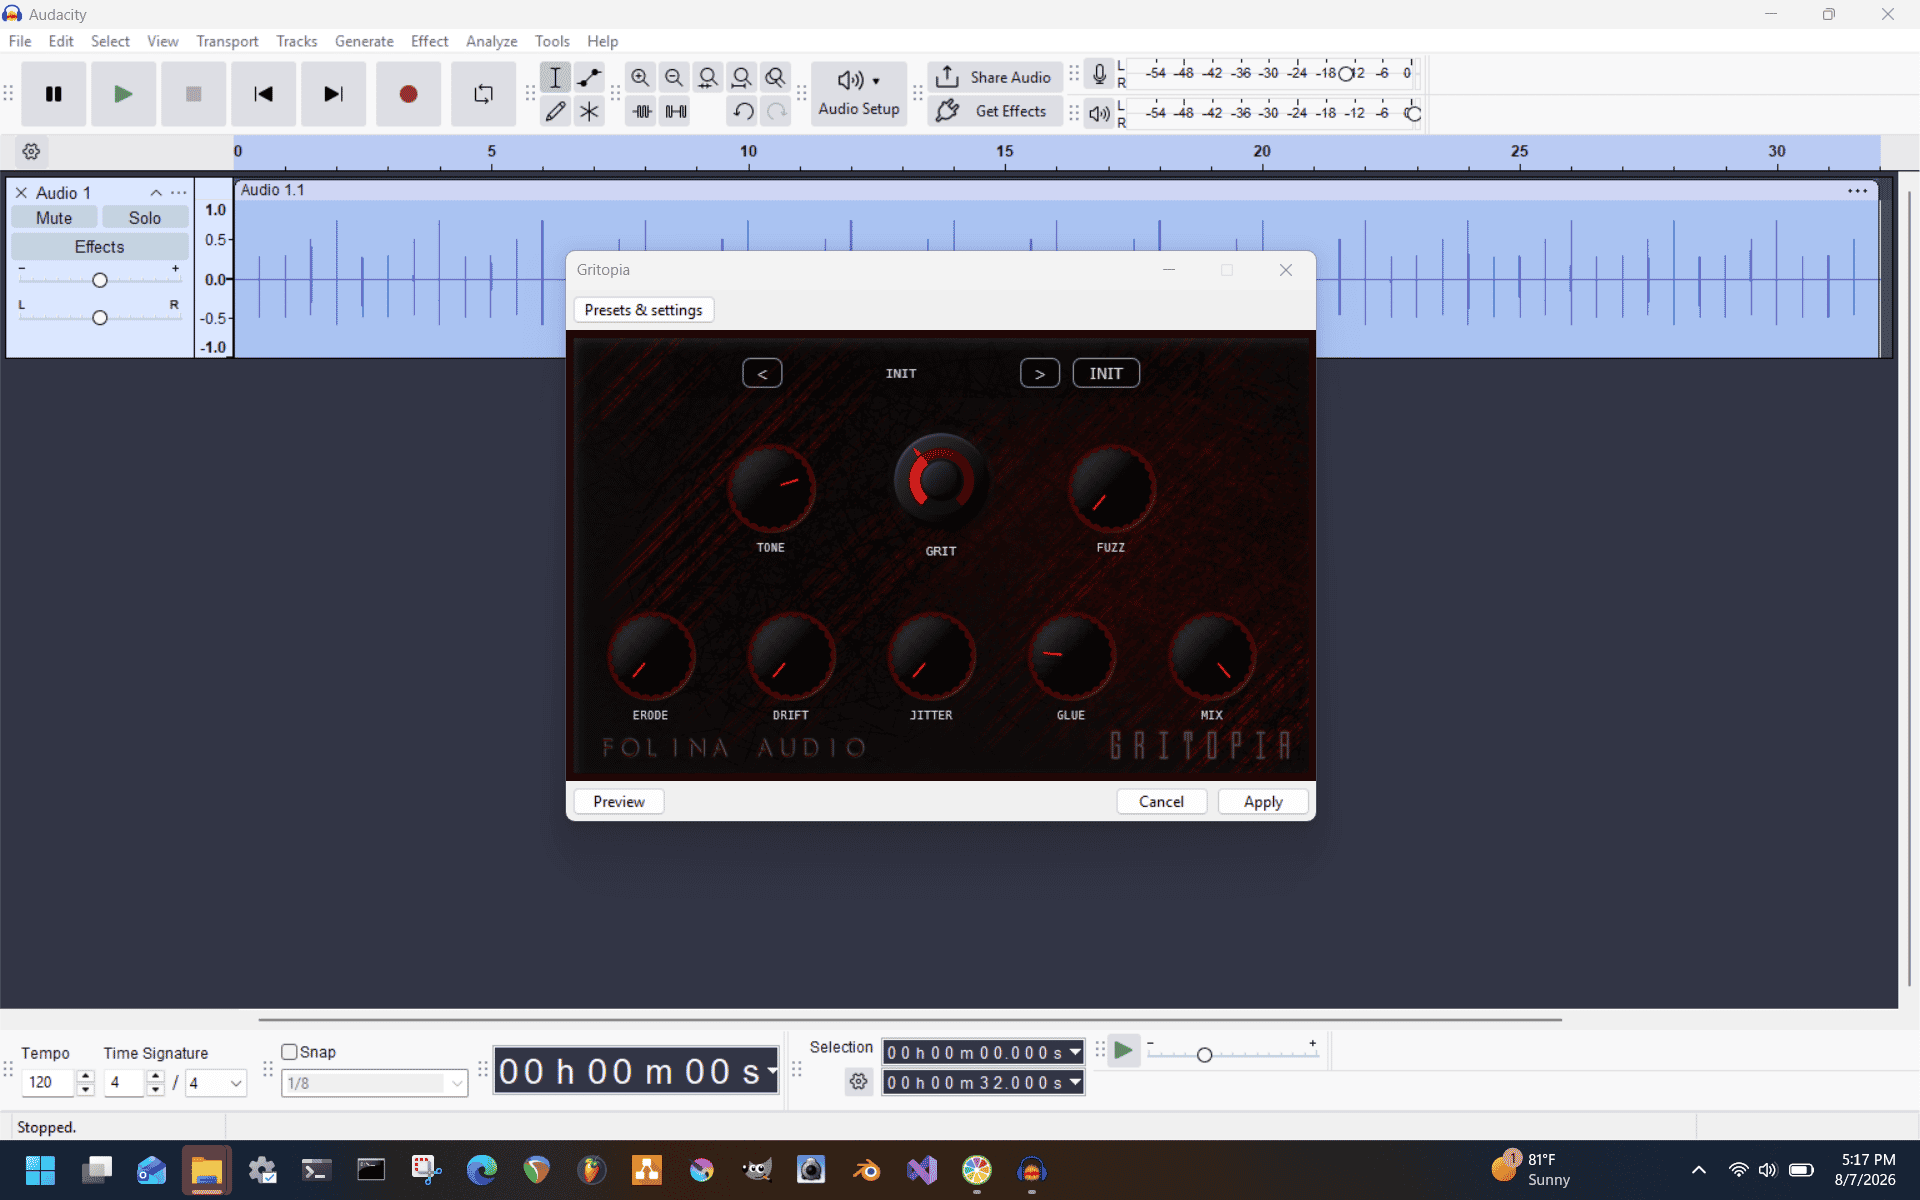Mute the Audio 1 track
Image resolution: width=1920 pixels, height=1200 pixels.
[x=54, y=218]
